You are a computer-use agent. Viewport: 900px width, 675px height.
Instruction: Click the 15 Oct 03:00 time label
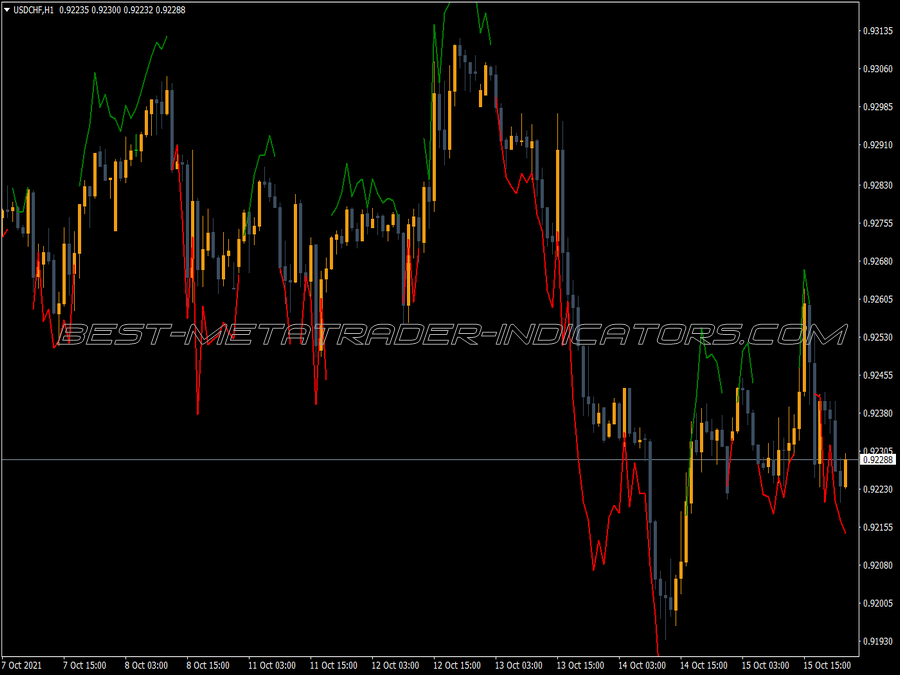click(x=765, y=665)
